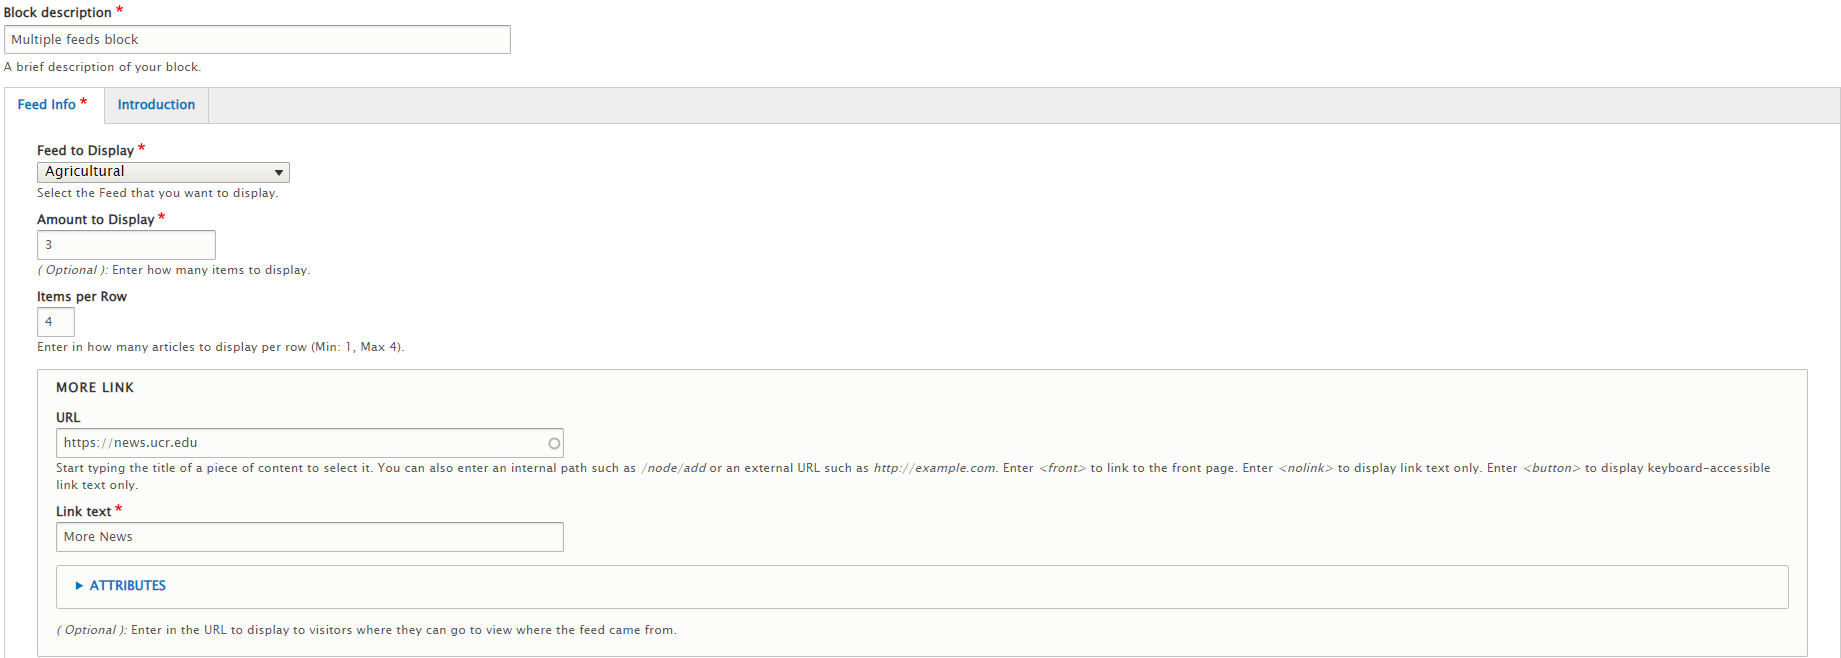
Task: Click the Link text label
Action: coord(83,511)
